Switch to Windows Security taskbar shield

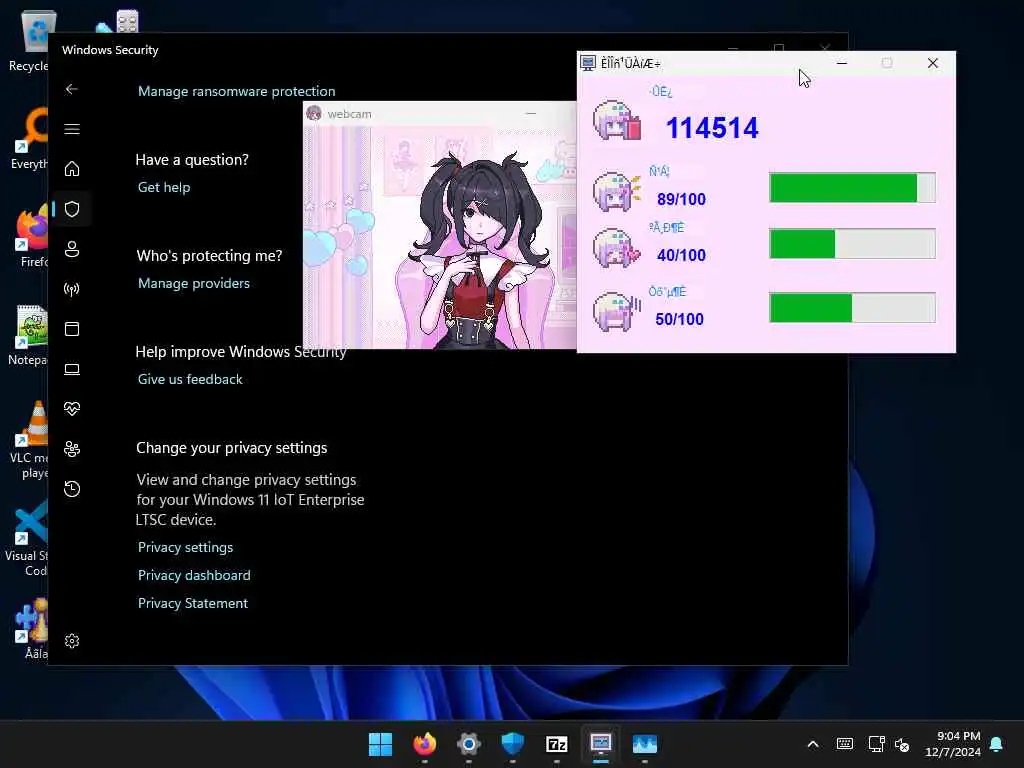click(513, 744)
